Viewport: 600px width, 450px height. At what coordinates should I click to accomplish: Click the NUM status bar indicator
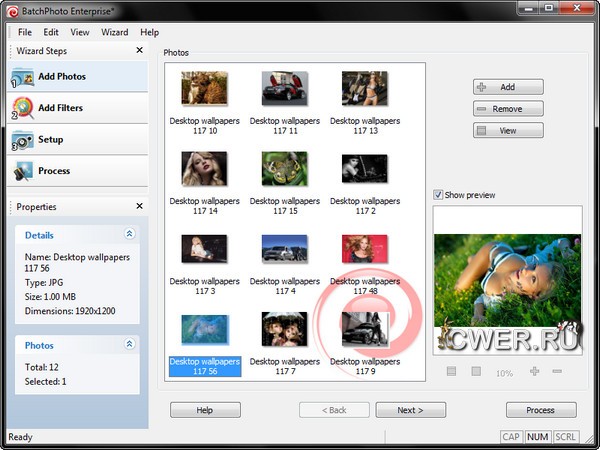538,437
